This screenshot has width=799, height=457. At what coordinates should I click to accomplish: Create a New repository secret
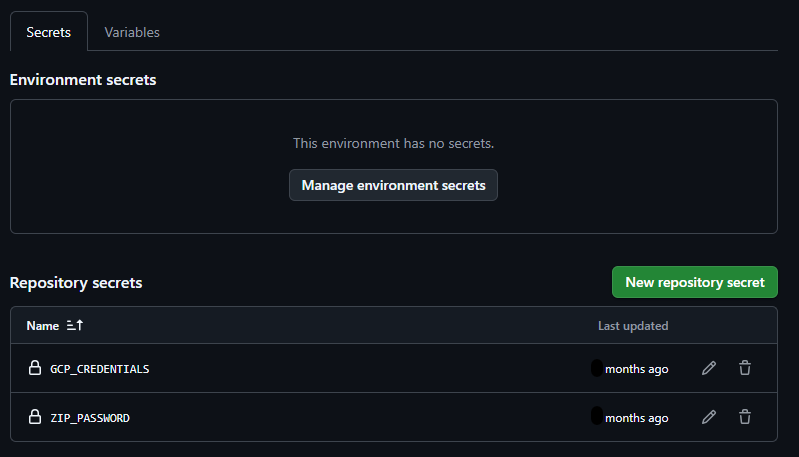tap(694, 282)
